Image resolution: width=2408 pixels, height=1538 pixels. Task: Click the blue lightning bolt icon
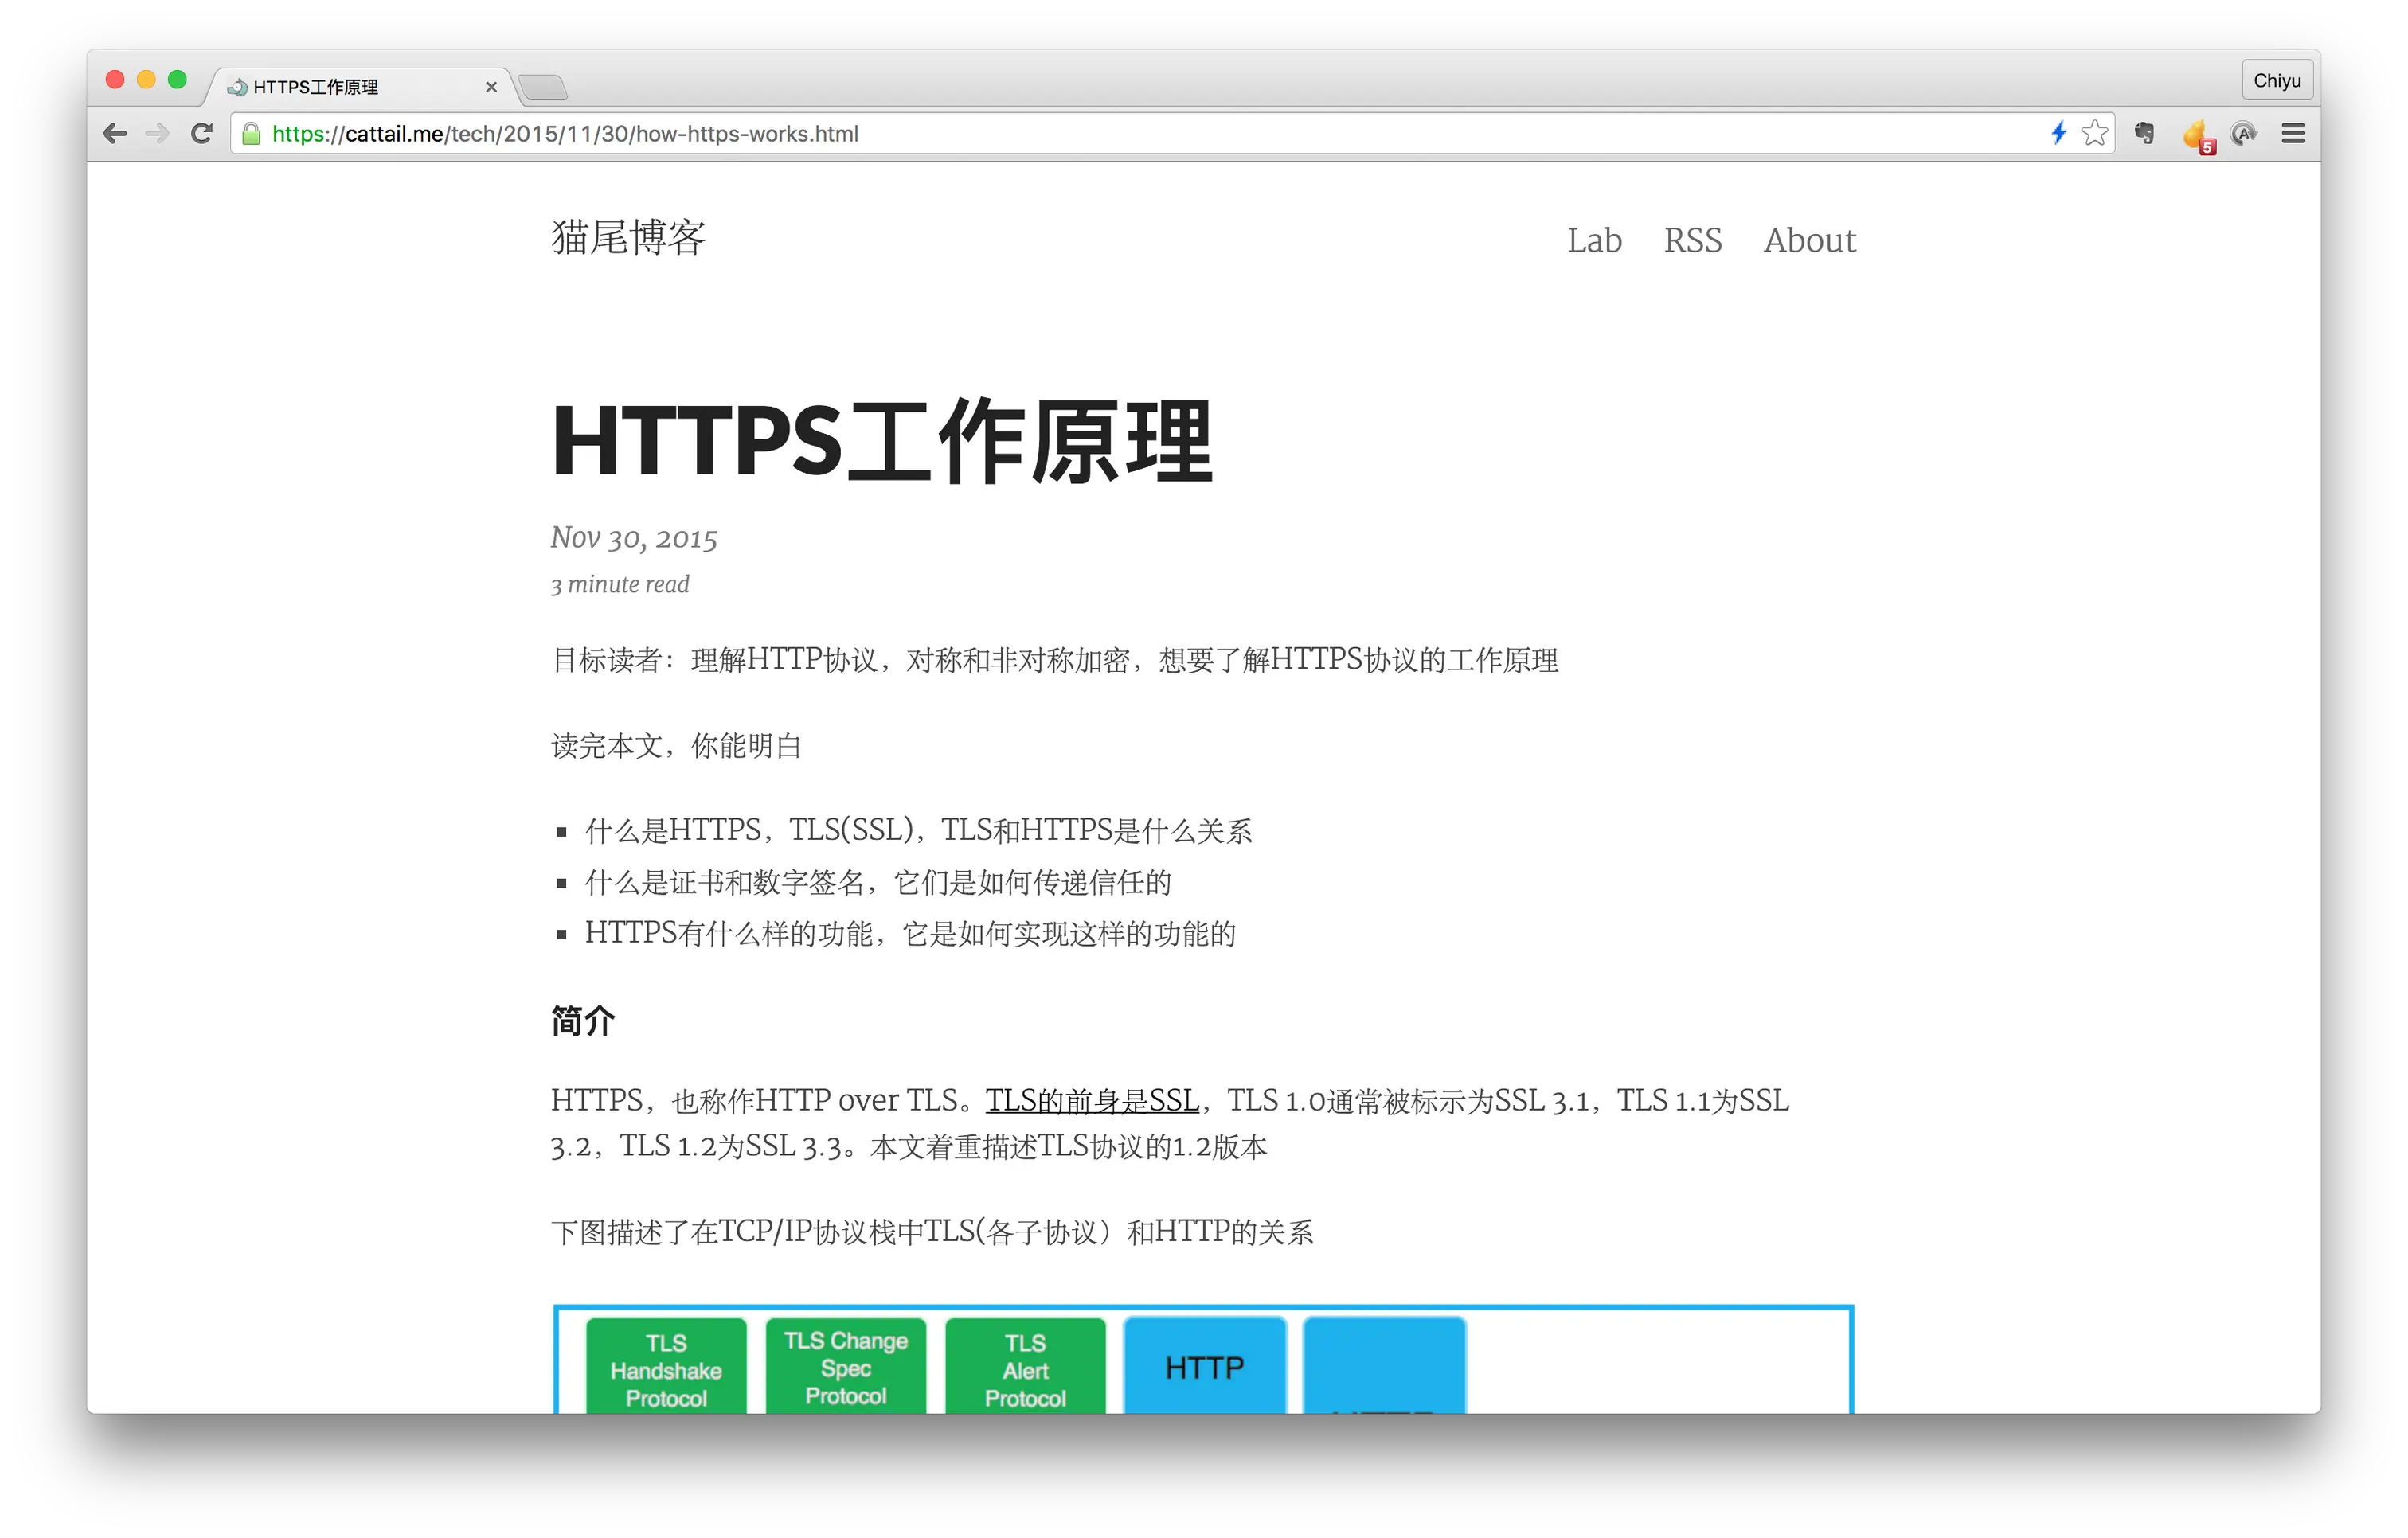(2058, 133)
